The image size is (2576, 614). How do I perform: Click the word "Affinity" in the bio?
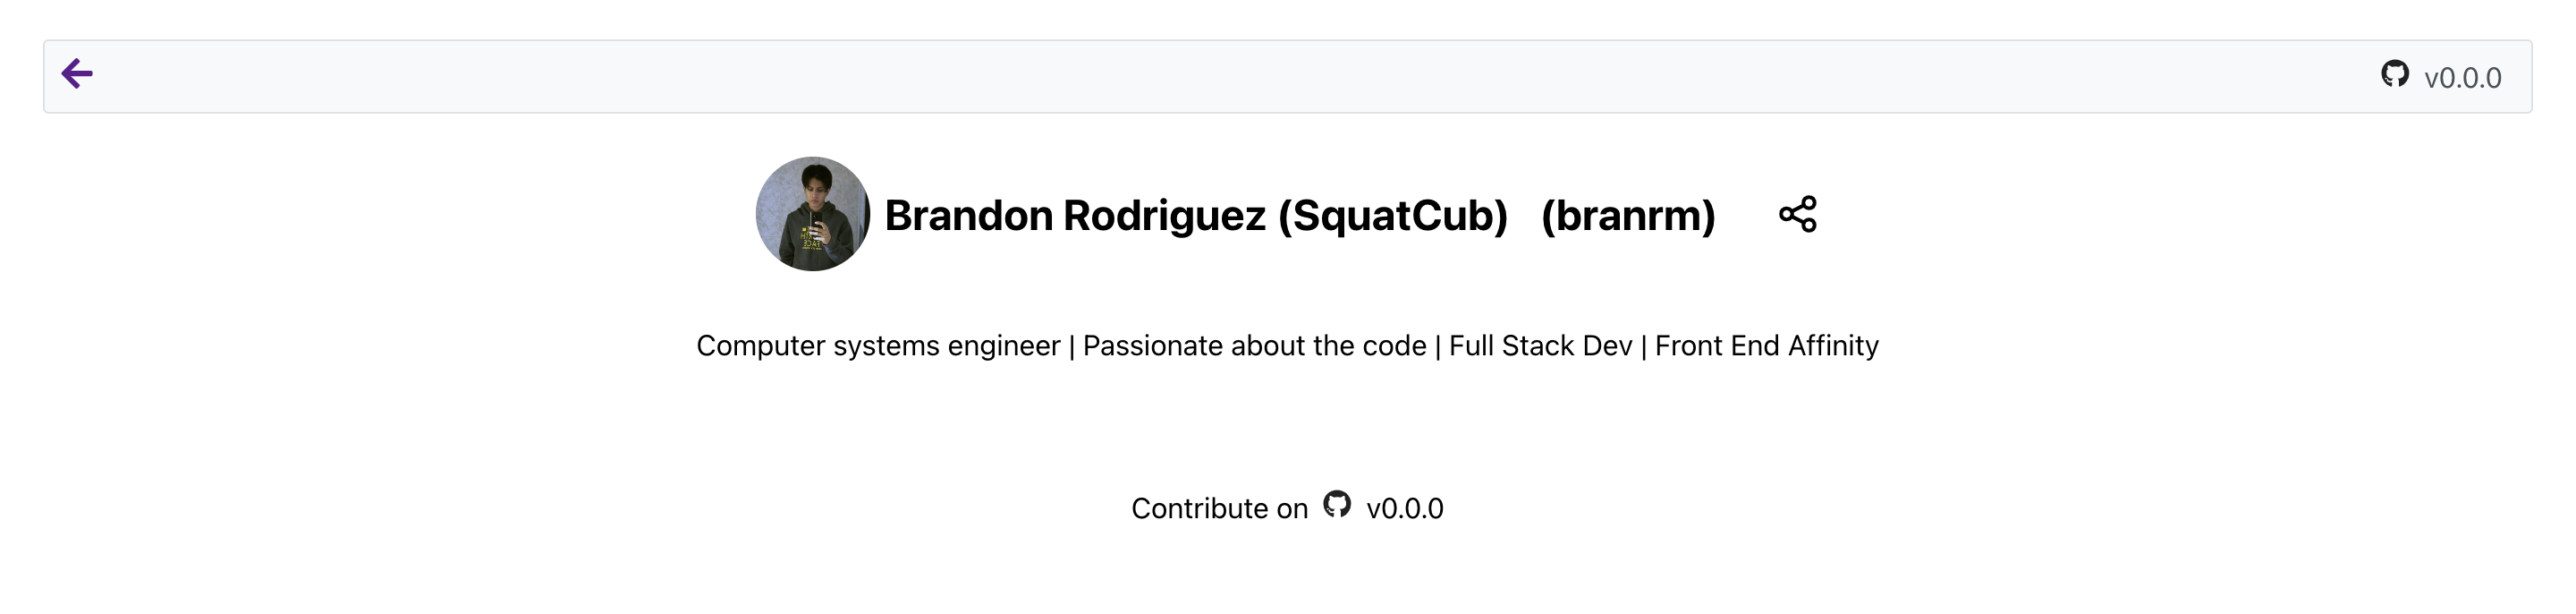(1833, 346)
